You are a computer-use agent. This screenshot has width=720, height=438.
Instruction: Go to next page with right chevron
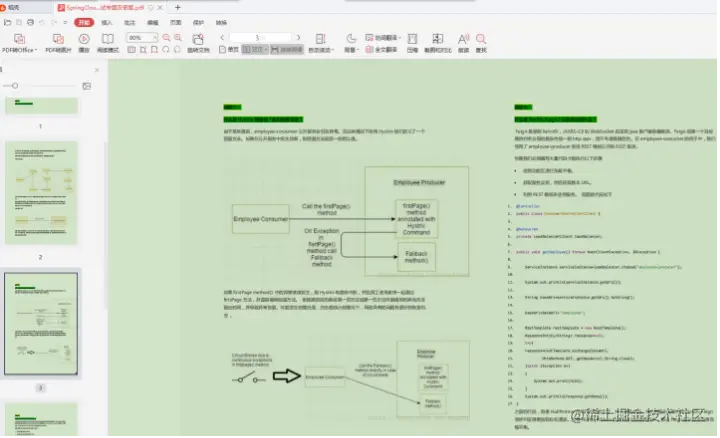point(298,38)
